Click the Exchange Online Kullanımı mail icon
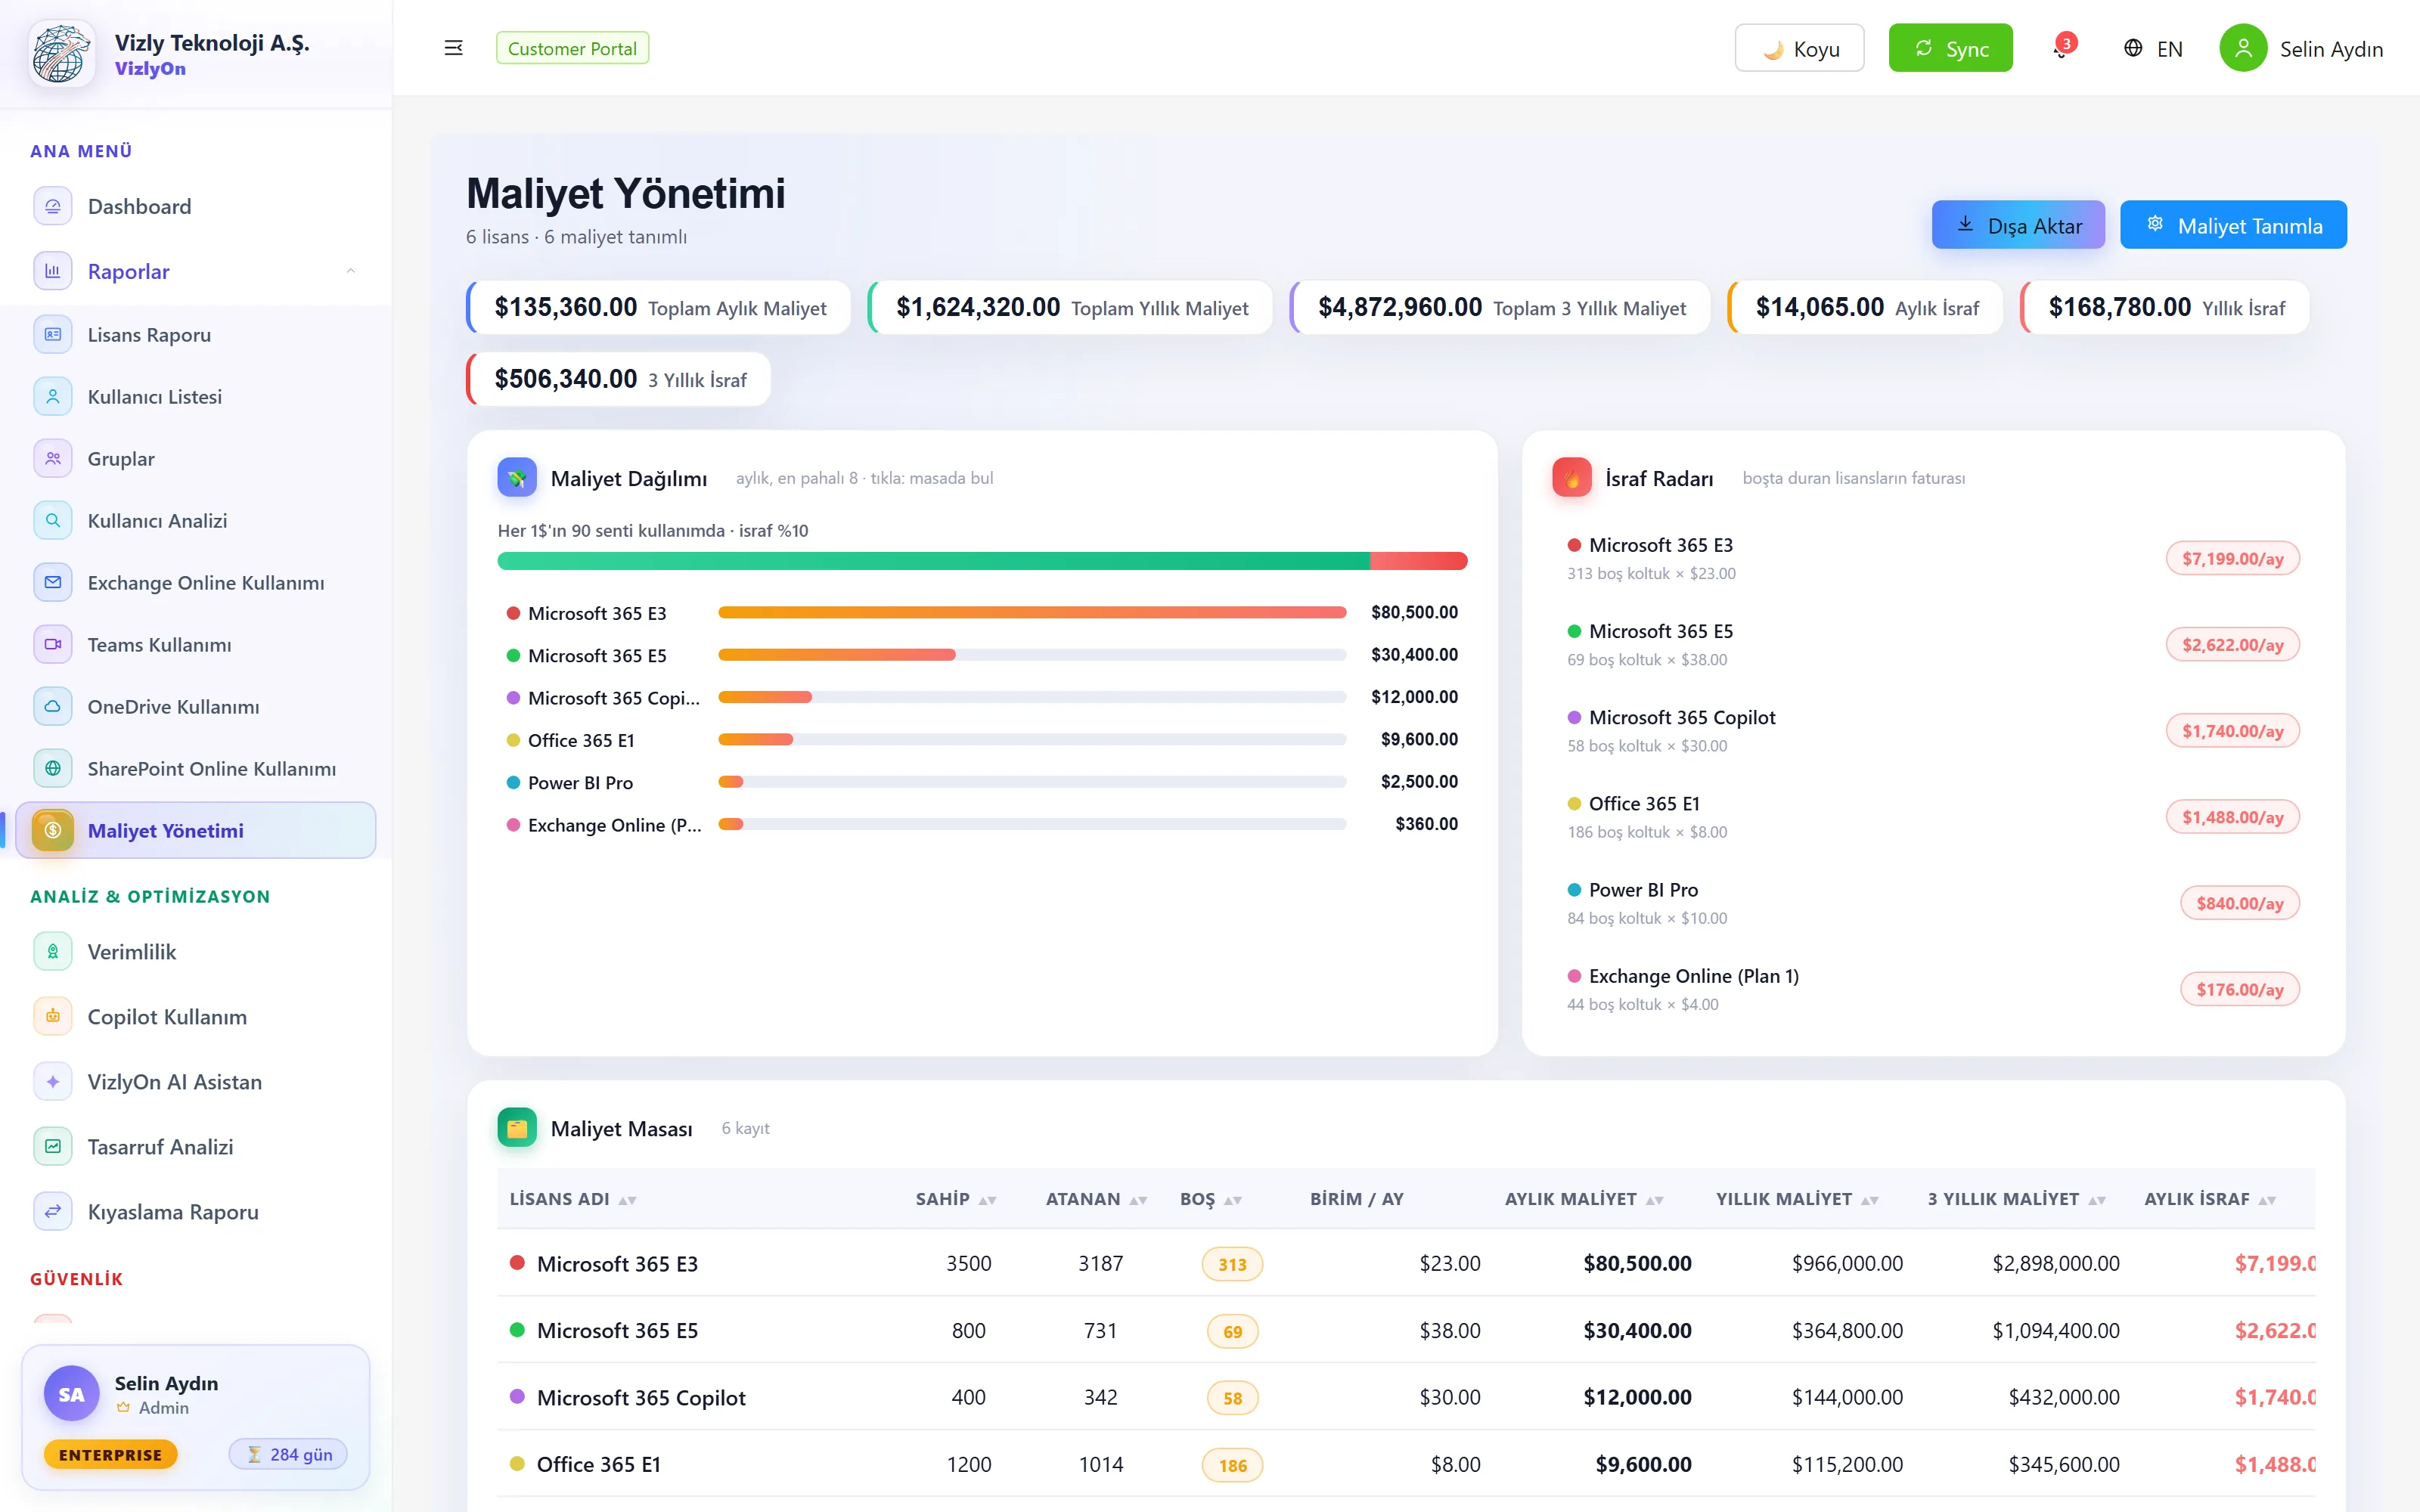The image size is (2420, 1512). (x=53, y=582)
